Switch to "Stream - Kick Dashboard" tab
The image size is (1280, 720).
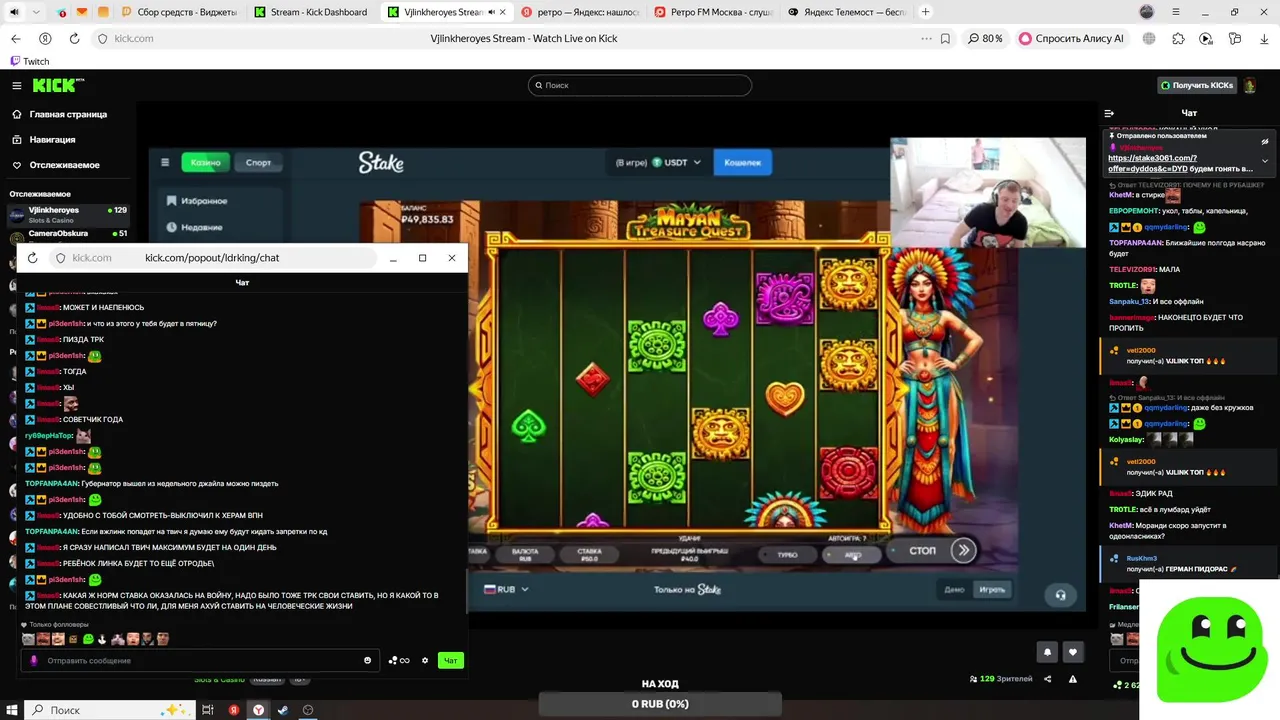coord(310,12)
